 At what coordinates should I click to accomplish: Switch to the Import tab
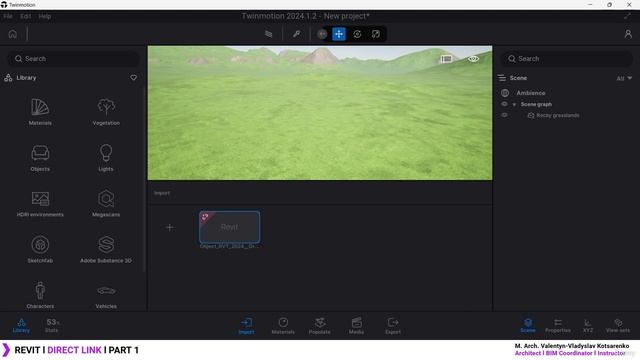pyautogui.click(x=246, y=326)
